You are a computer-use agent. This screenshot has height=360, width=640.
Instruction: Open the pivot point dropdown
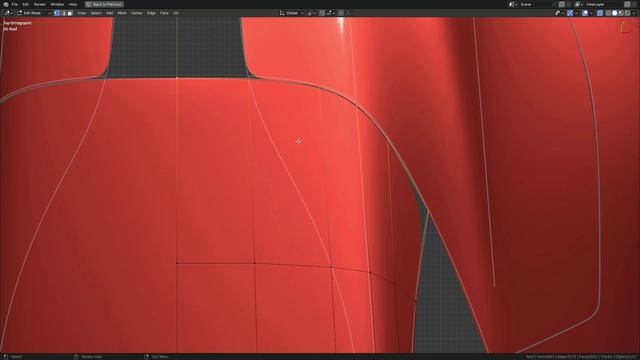pyautogui.click(x=311, y=13)
